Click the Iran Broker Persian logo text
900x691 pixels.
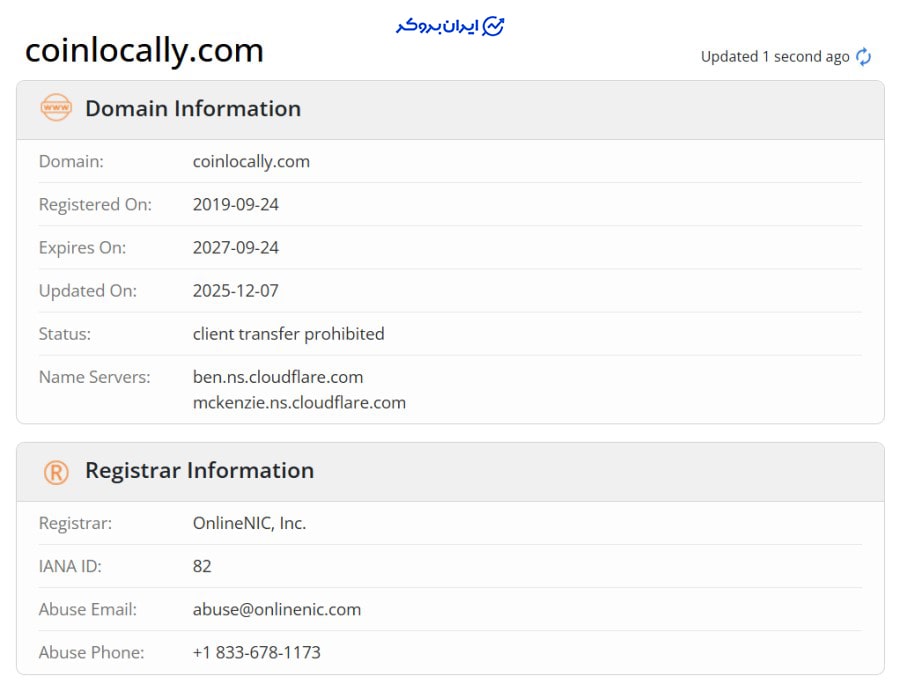(437, 26)
